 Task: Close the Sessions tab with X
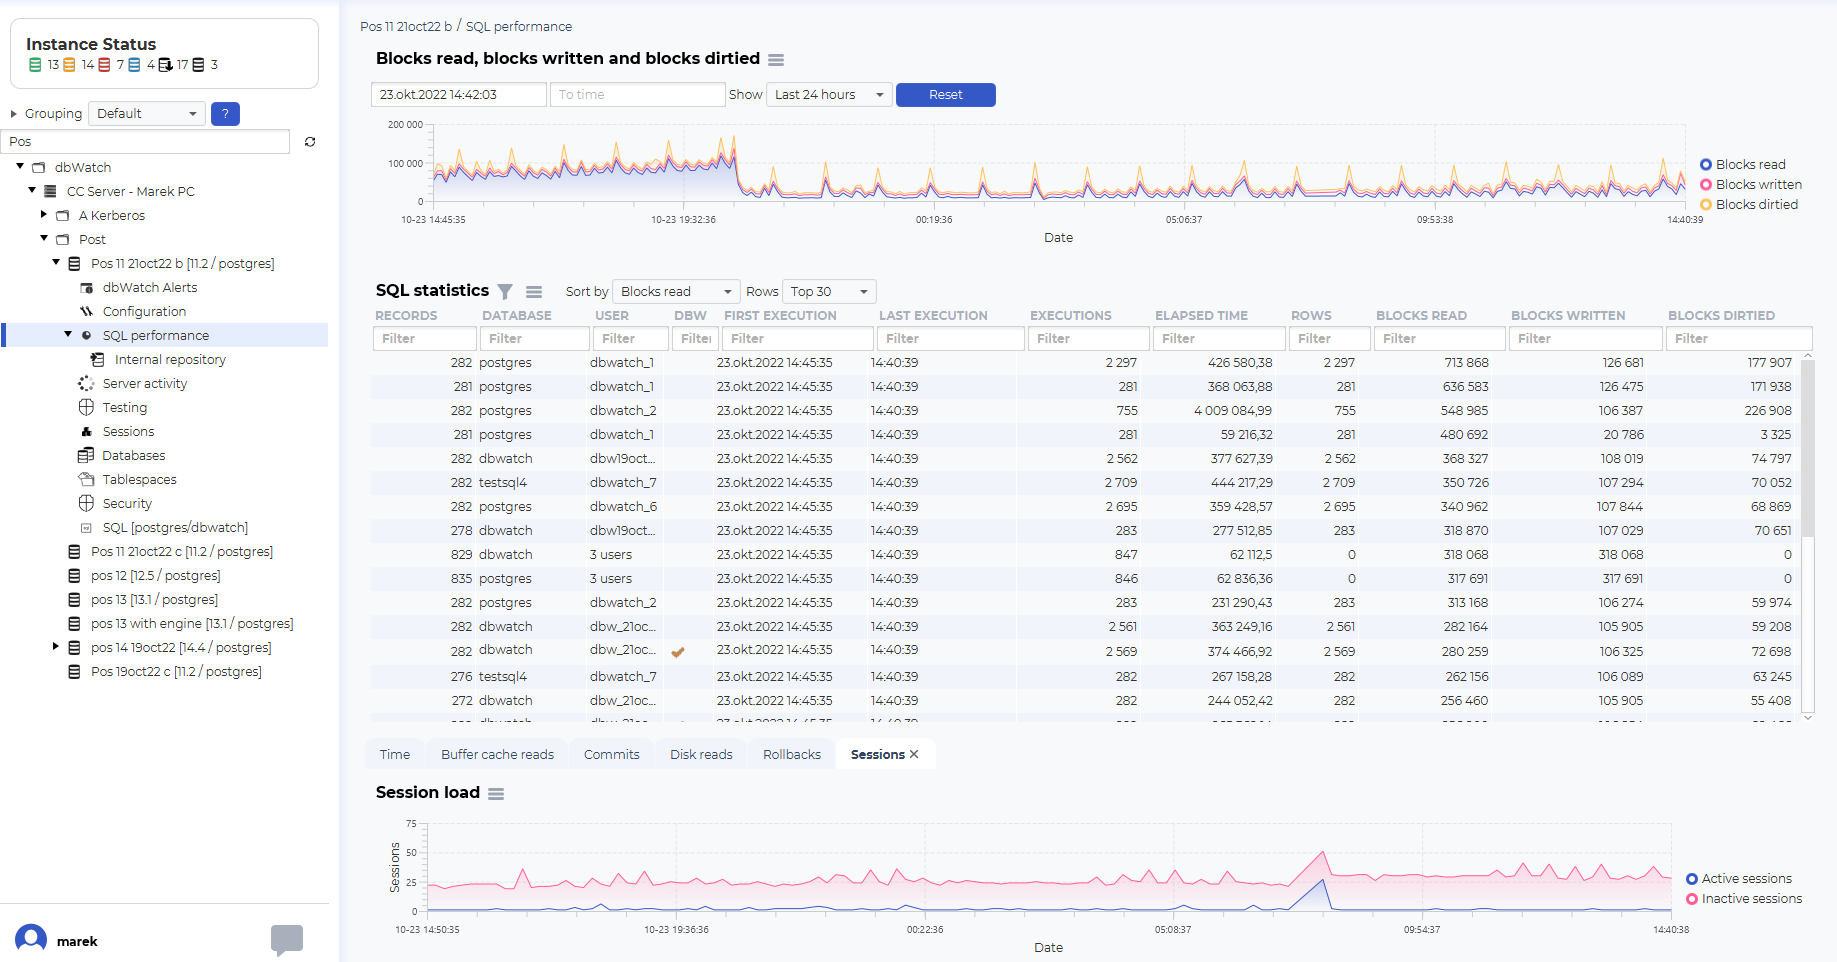pyautogui.click(x=914, y=755)
